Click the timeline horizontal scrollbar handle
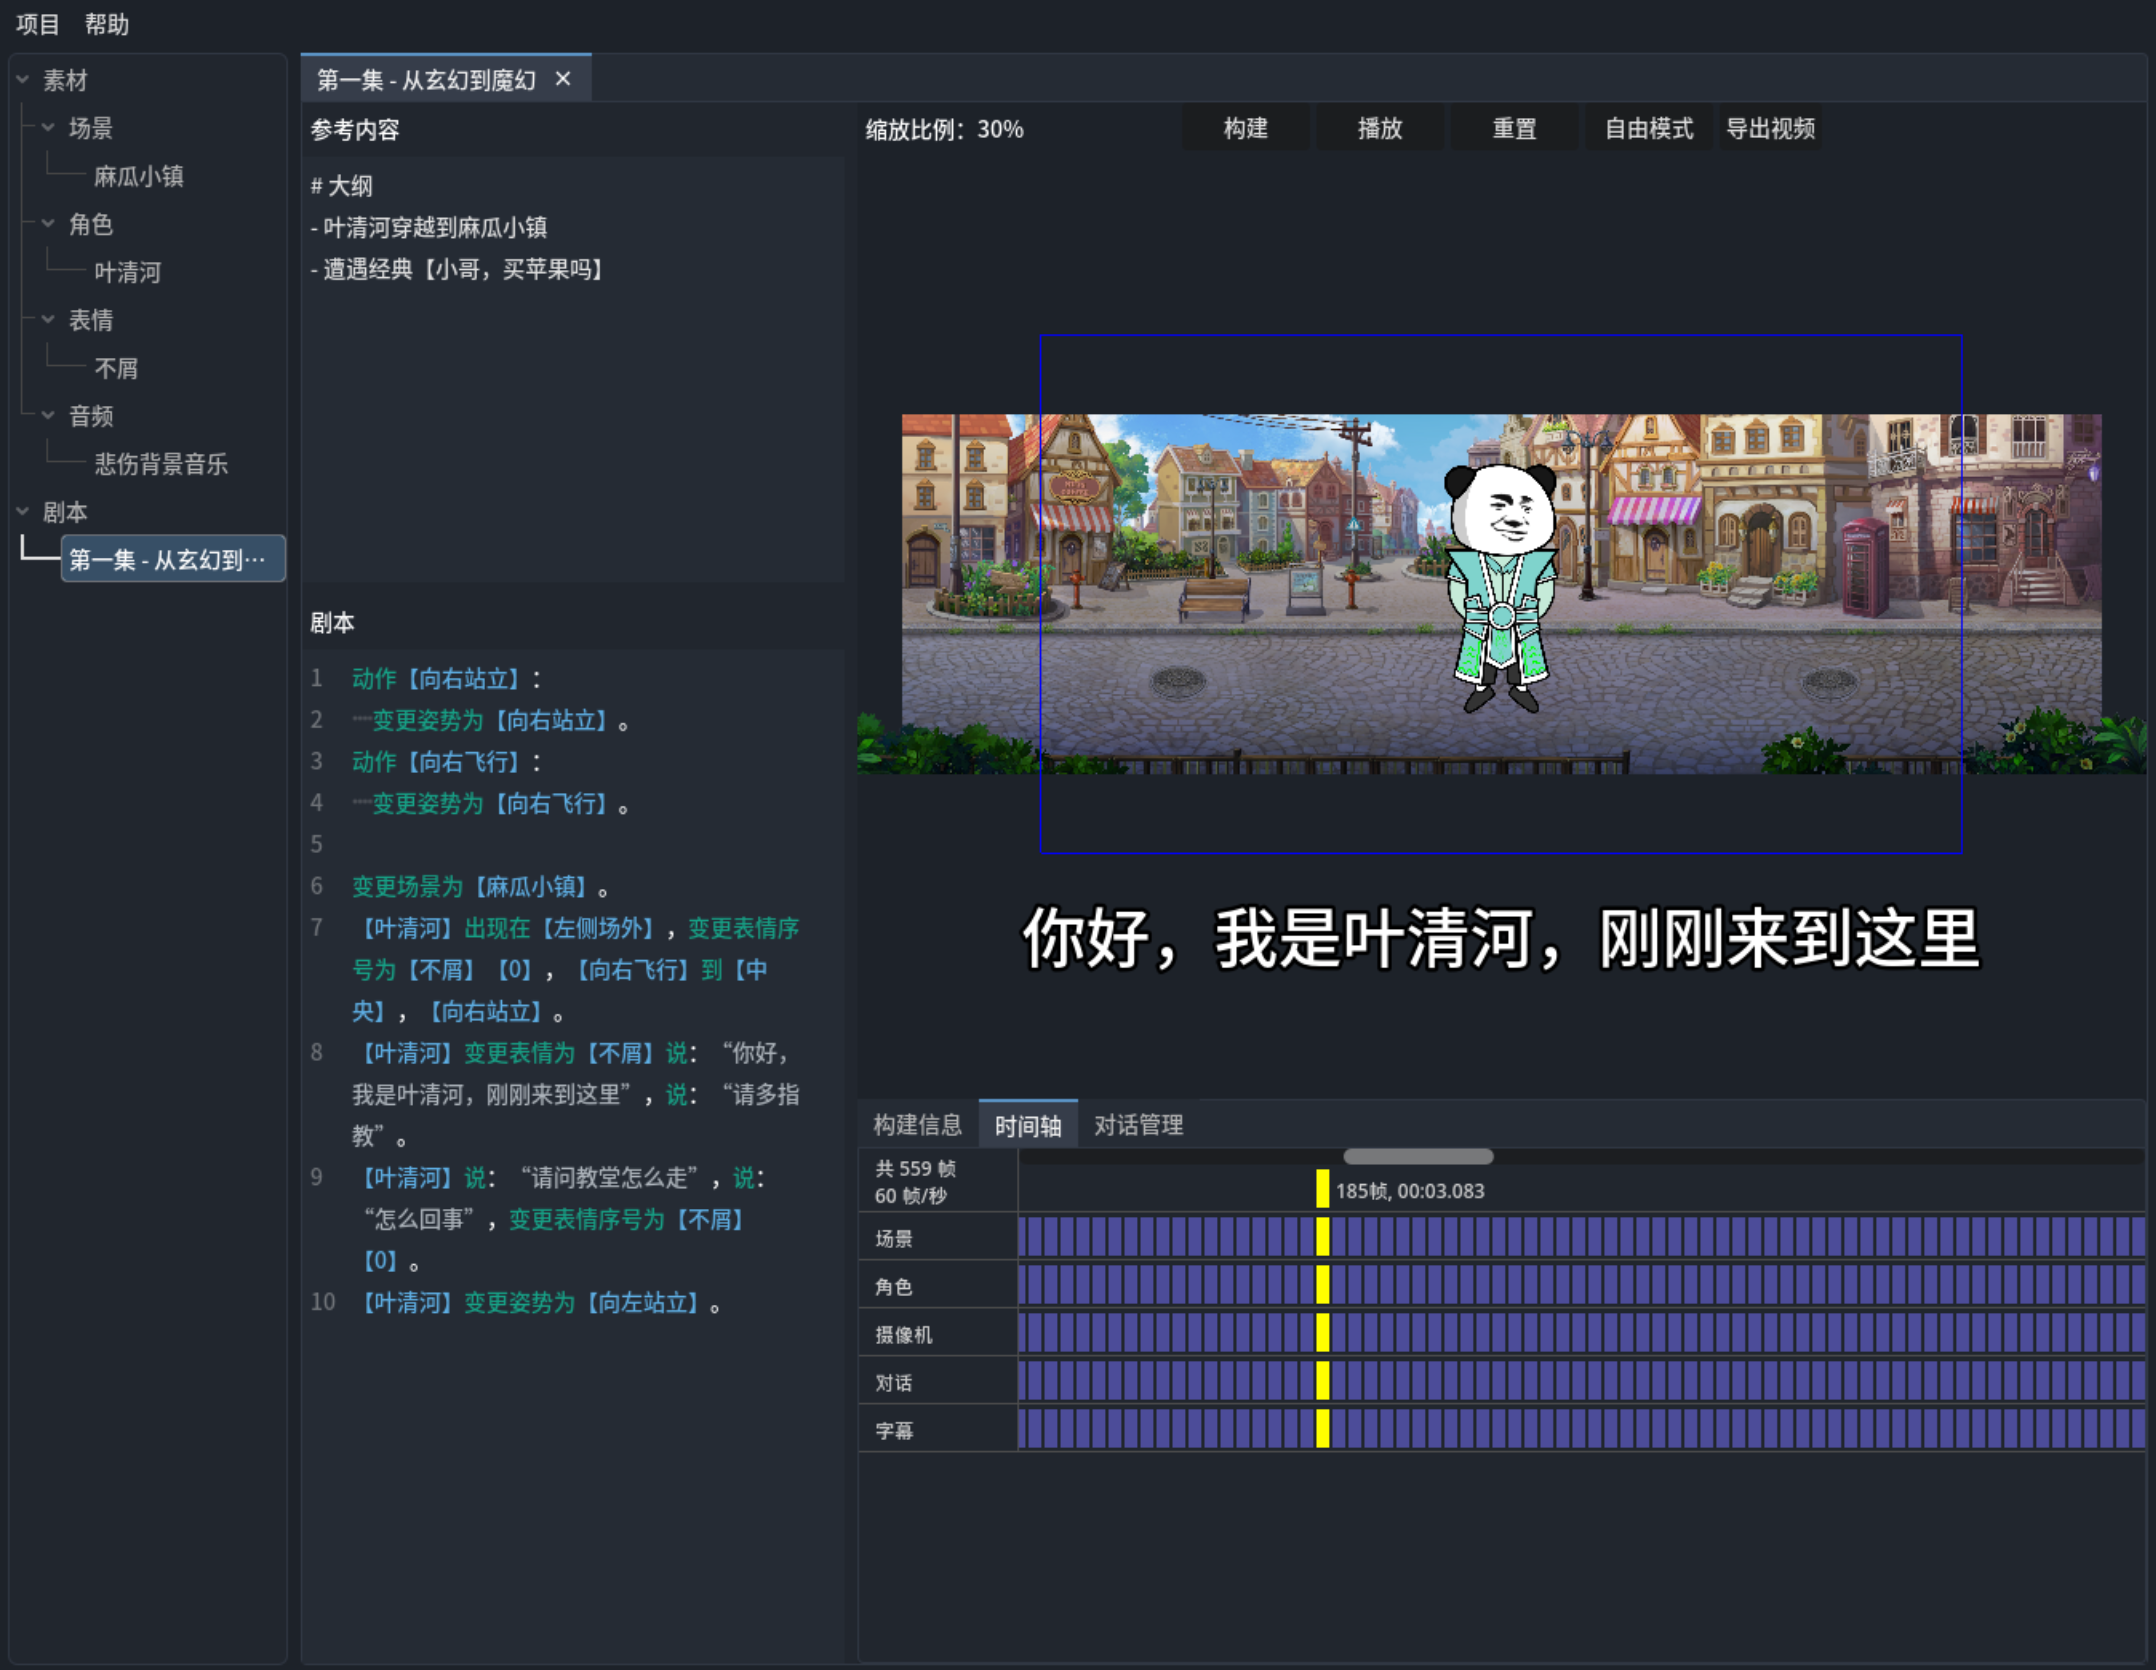This screenshot has height=1670, width=2156. tap(1417, 1157)
